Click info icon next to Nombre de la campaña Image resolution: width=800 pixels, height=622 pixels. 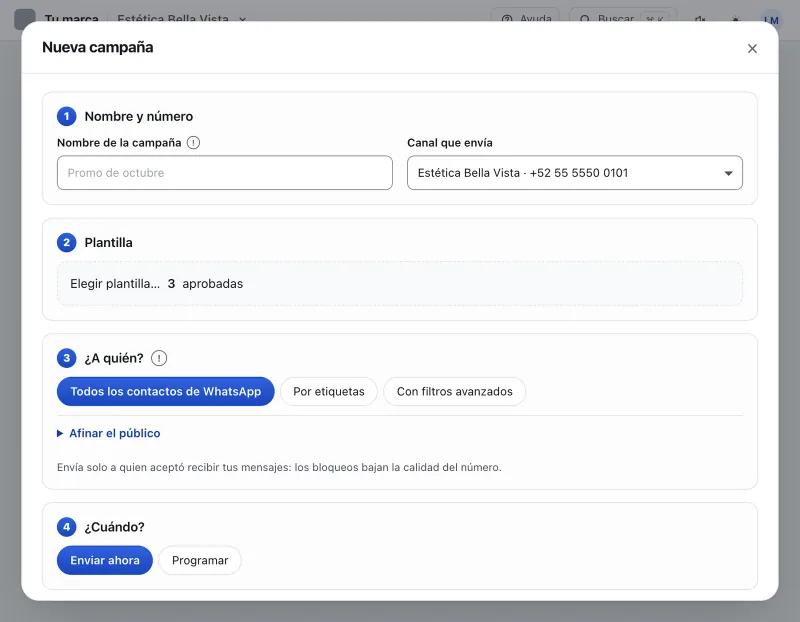[193, 142]
